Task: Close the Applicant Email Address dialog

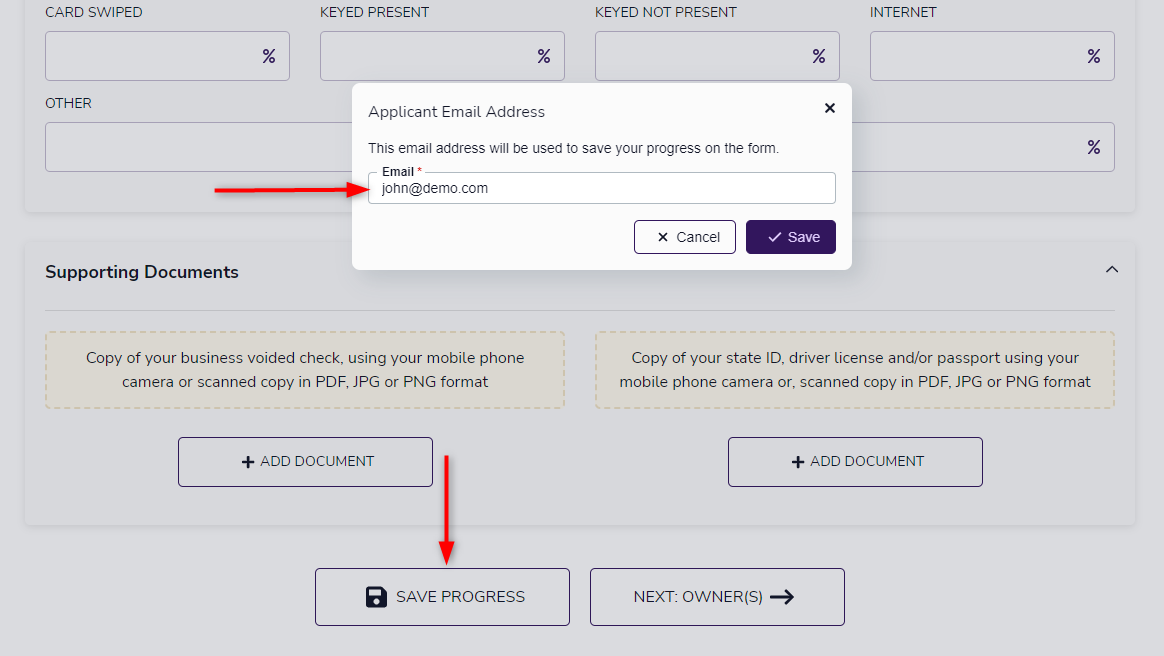Action: point(830,108)
